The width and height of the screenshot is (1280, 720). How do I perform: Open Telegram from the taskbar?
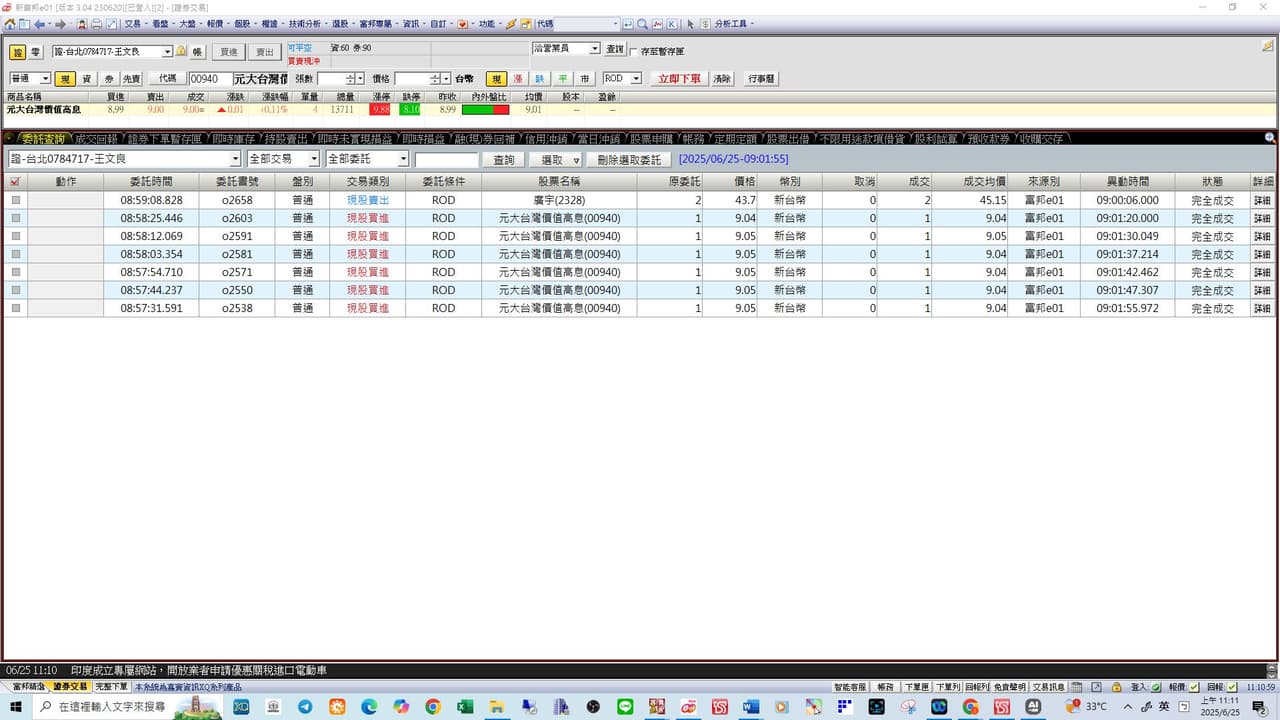click(304, 707)
